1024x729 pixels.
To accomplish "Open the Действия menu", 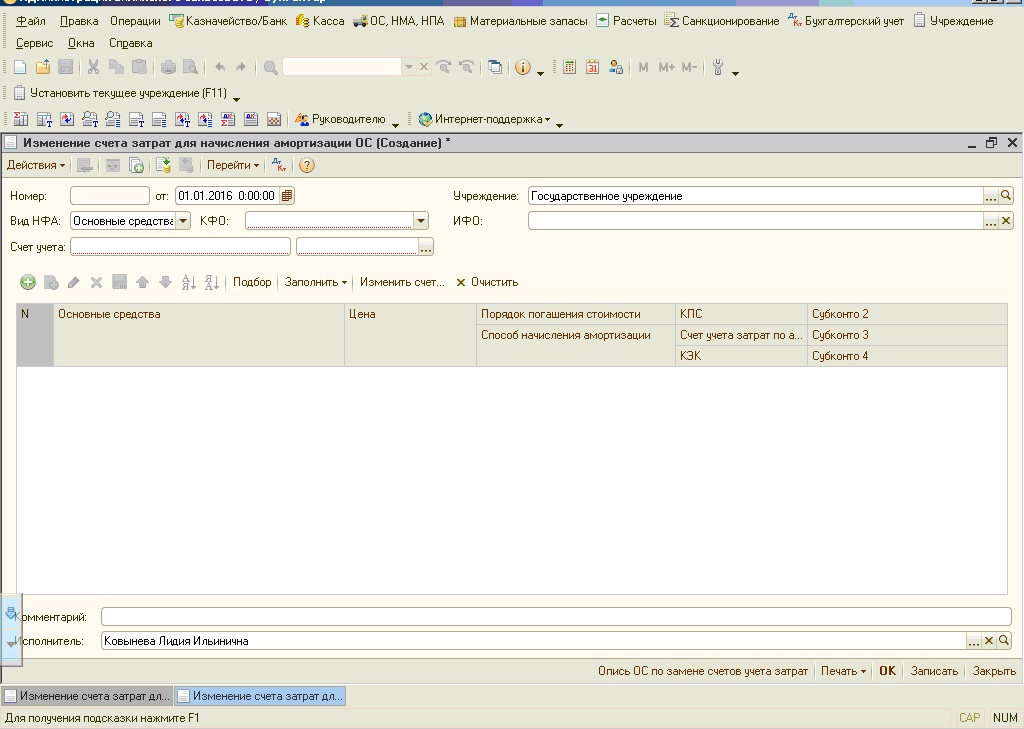I will coord(36,165).
